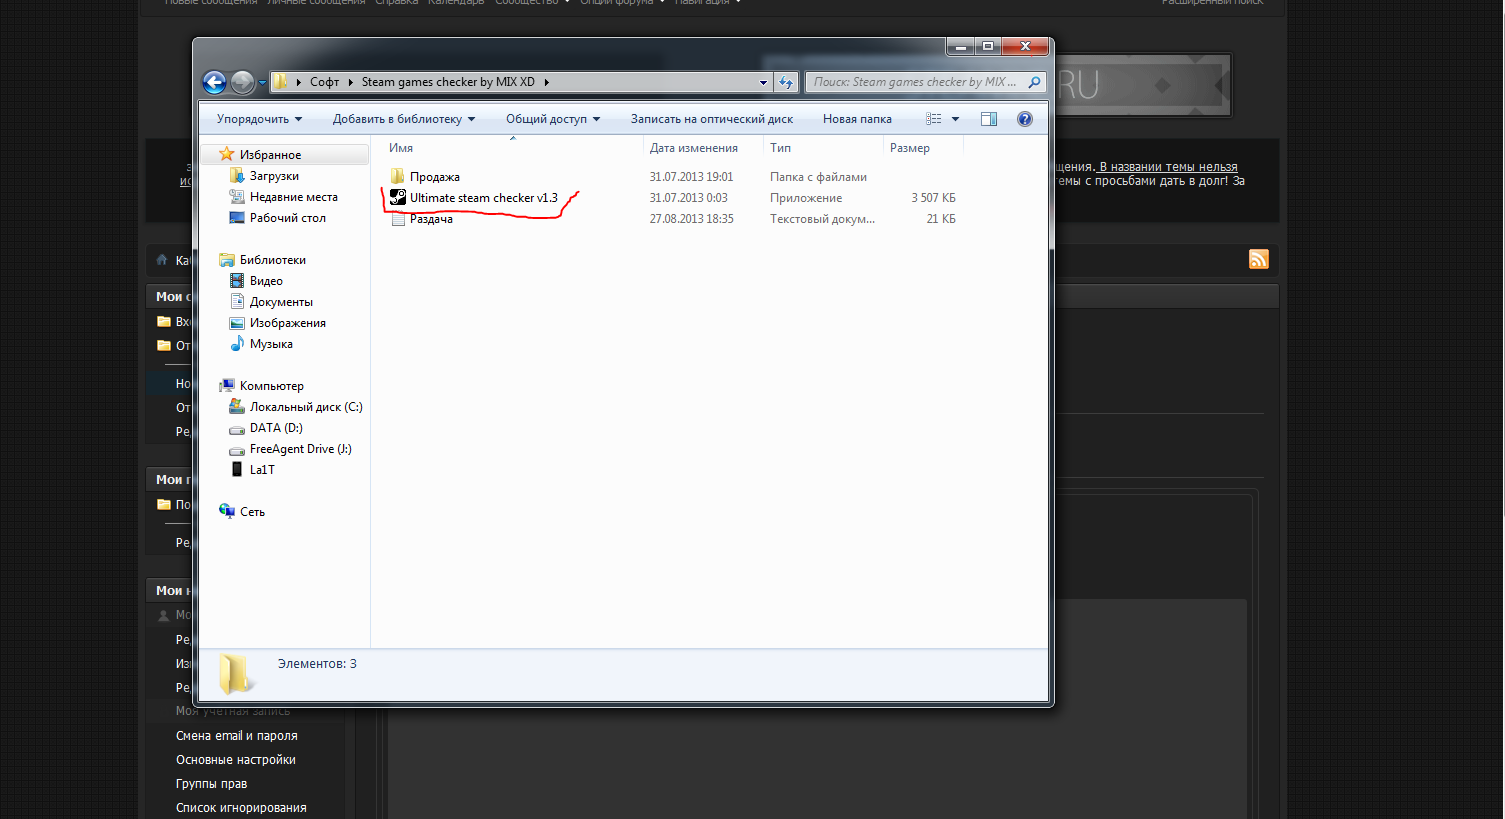The width and height of the screenshot is (1505, 819).
Task: Open Загрузки in the navigation pane
Action: pyautogui.click(x=274, y=176)
